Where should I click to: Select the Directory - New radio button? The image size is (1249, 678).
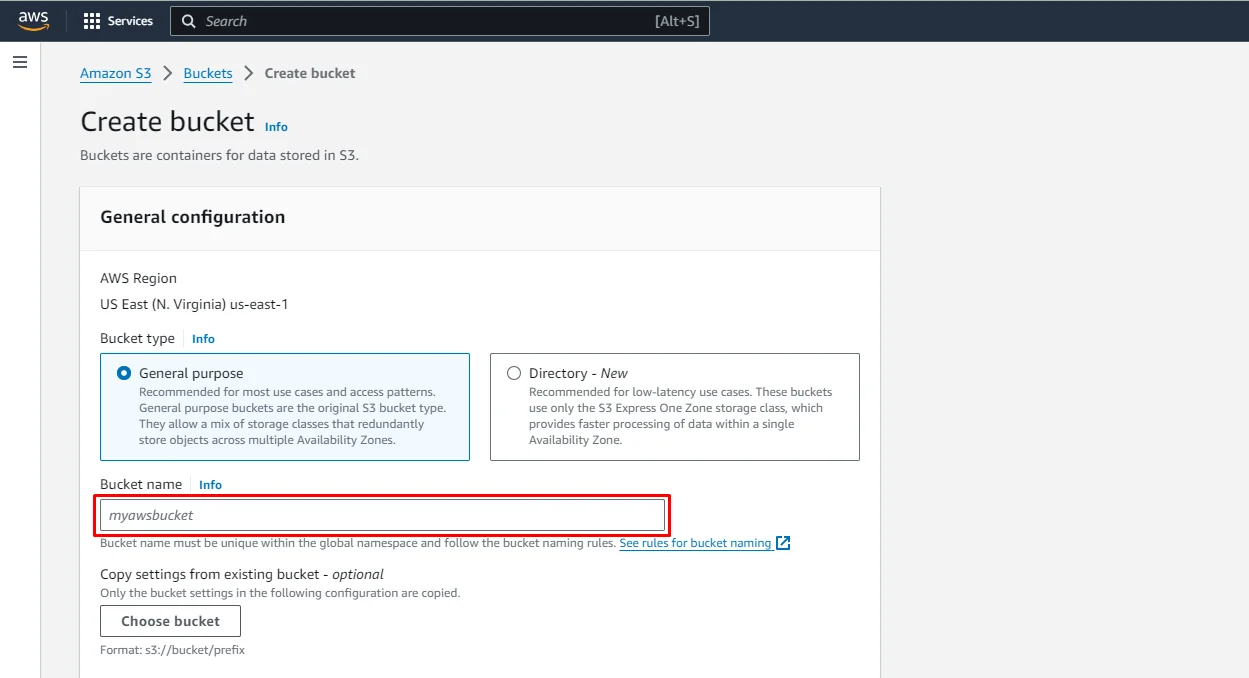click(513, 372)
